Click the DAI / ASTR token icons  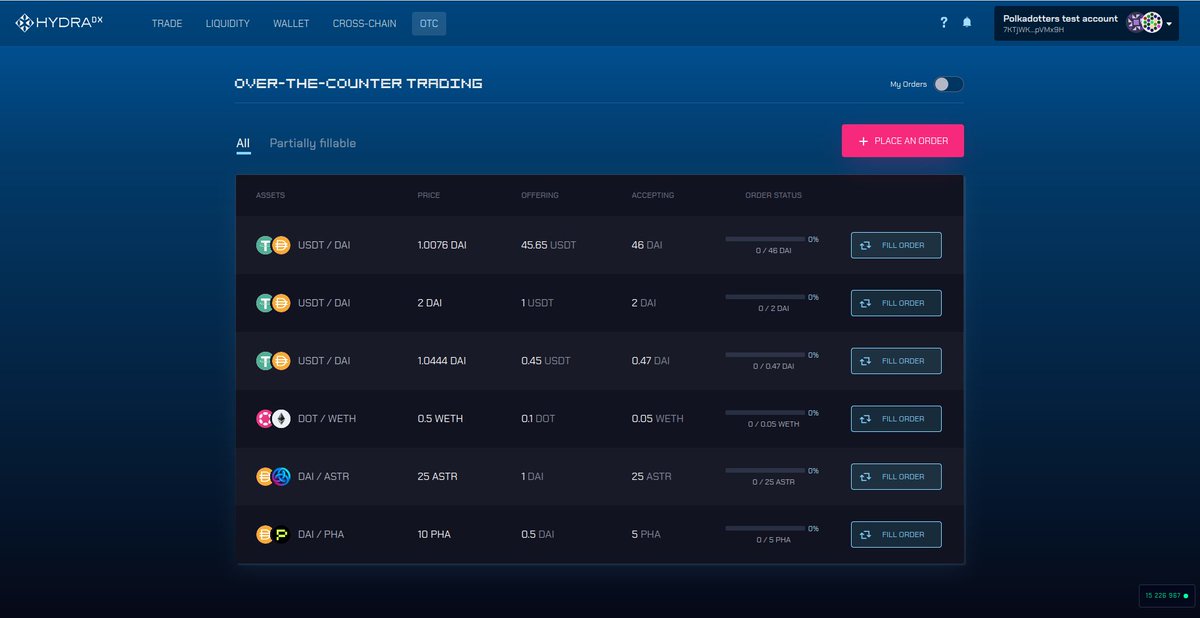tap(273, 477)
